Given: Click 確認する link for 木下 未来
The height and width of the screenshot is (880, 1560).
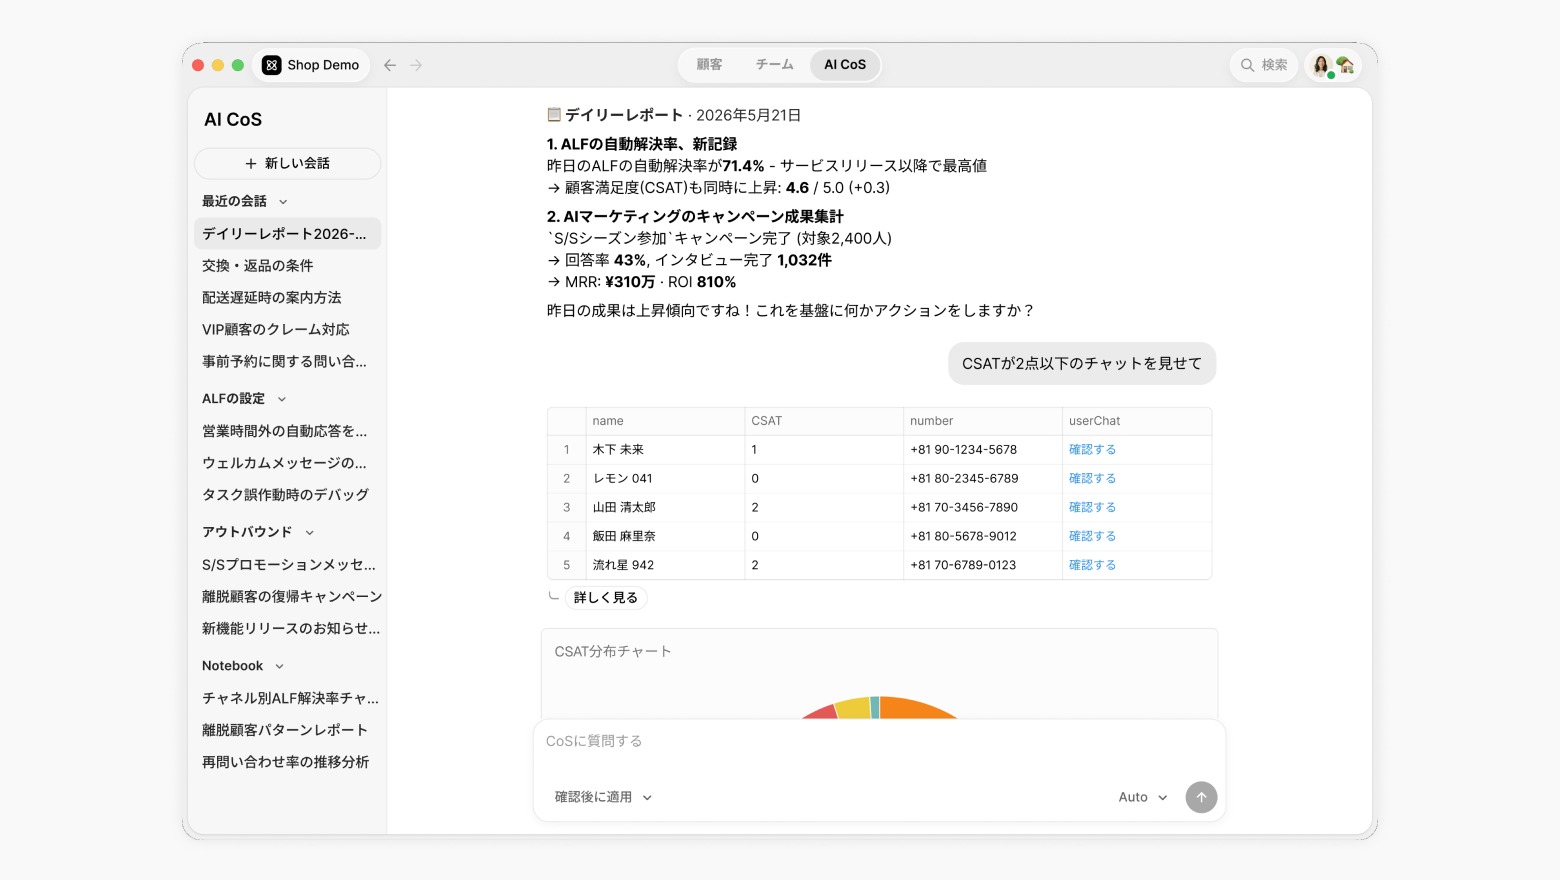Looking at the screenshot, I should pyautogui.click(x=1092, y=450).
